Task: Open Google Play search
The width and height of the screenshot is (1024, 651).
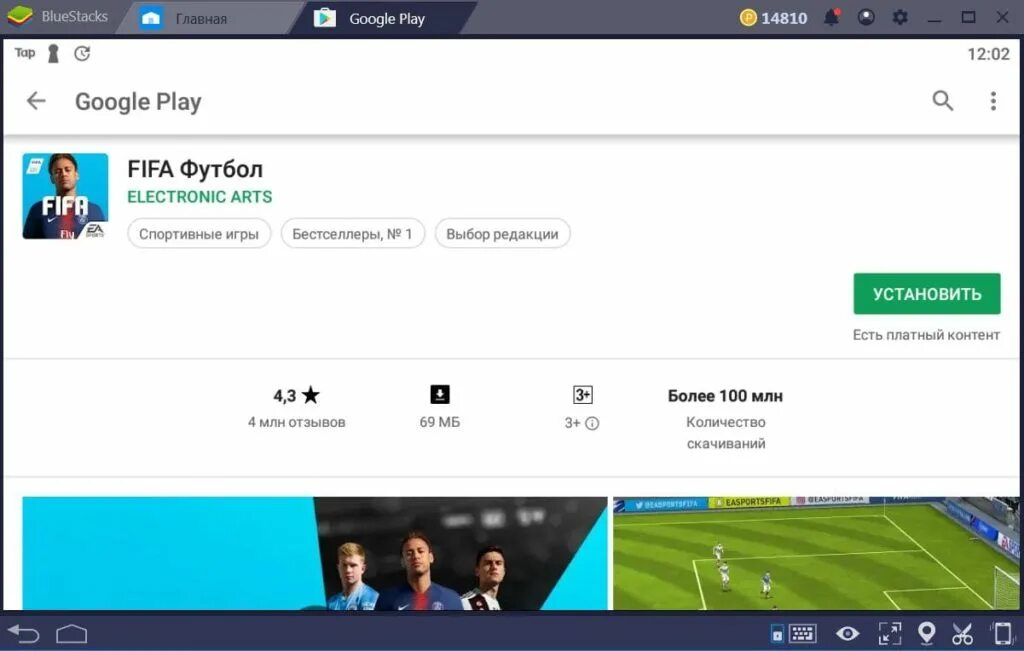Action: point(942,101)
